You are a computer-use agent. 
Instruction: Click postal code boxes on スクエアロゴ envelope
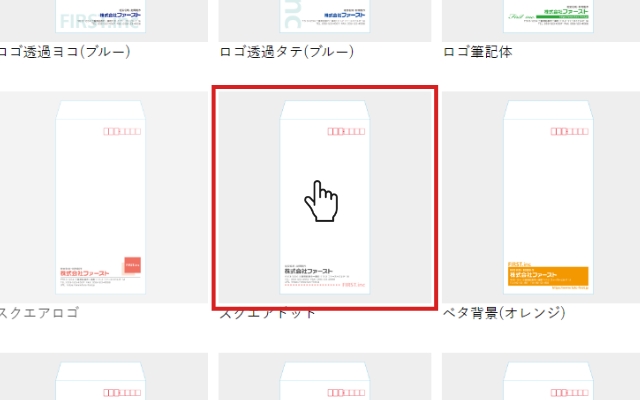point(121,130)
